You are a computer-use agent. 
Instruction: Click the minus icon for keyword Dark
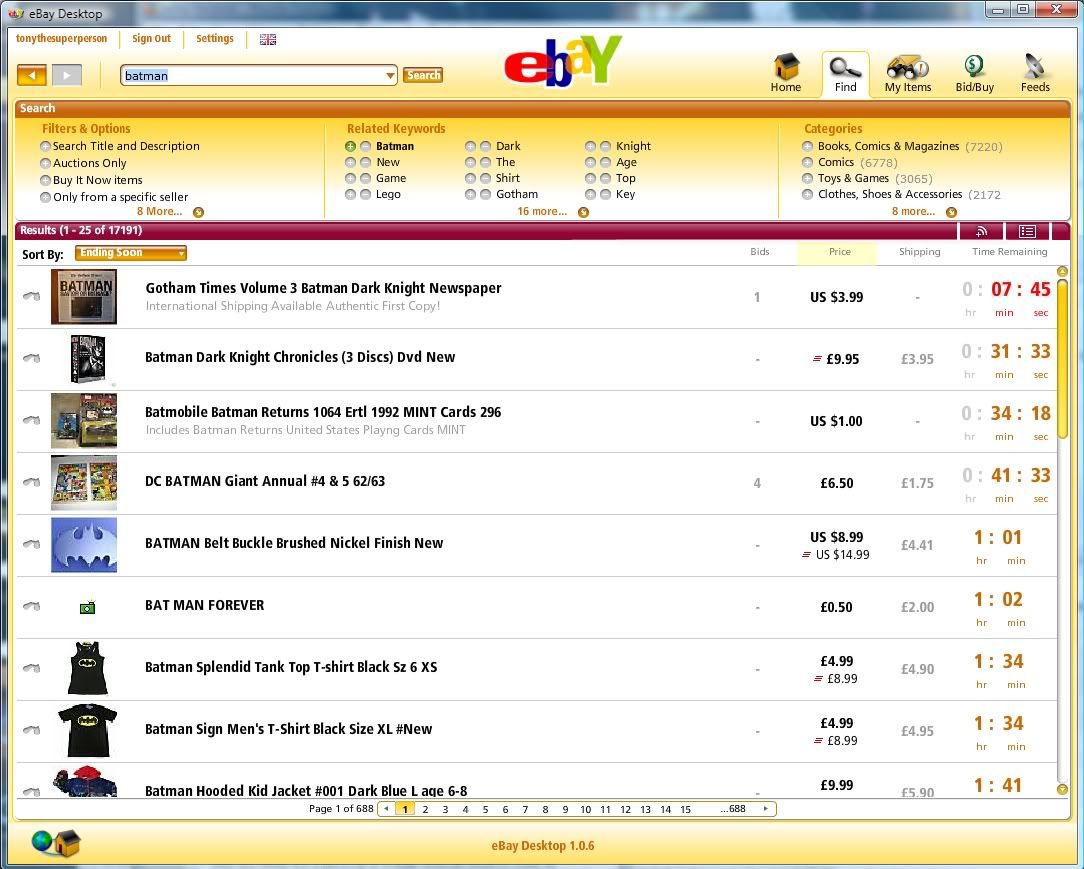pos(485,147)
